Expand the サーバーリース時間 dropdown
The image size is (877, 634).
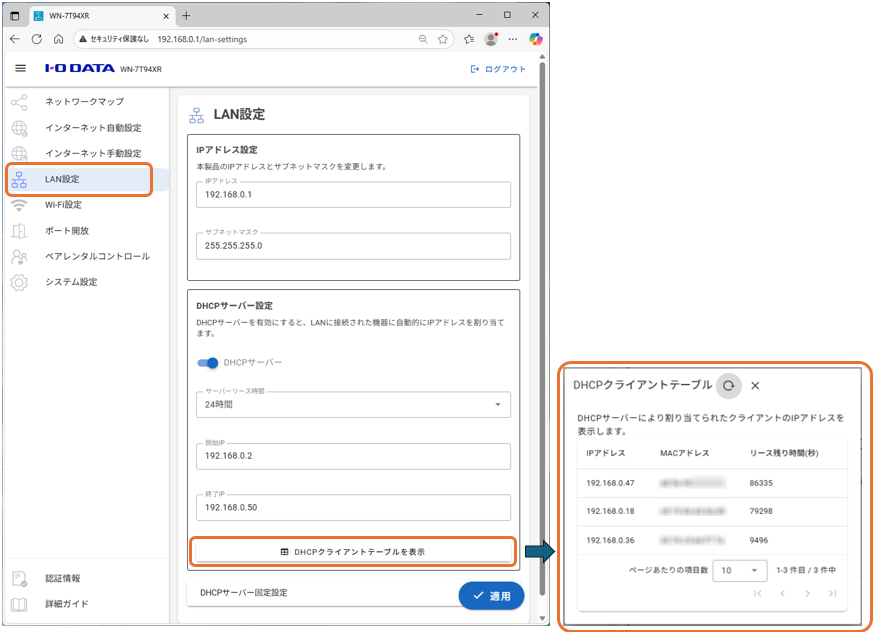pyautogui.click(x=353, y=405)
